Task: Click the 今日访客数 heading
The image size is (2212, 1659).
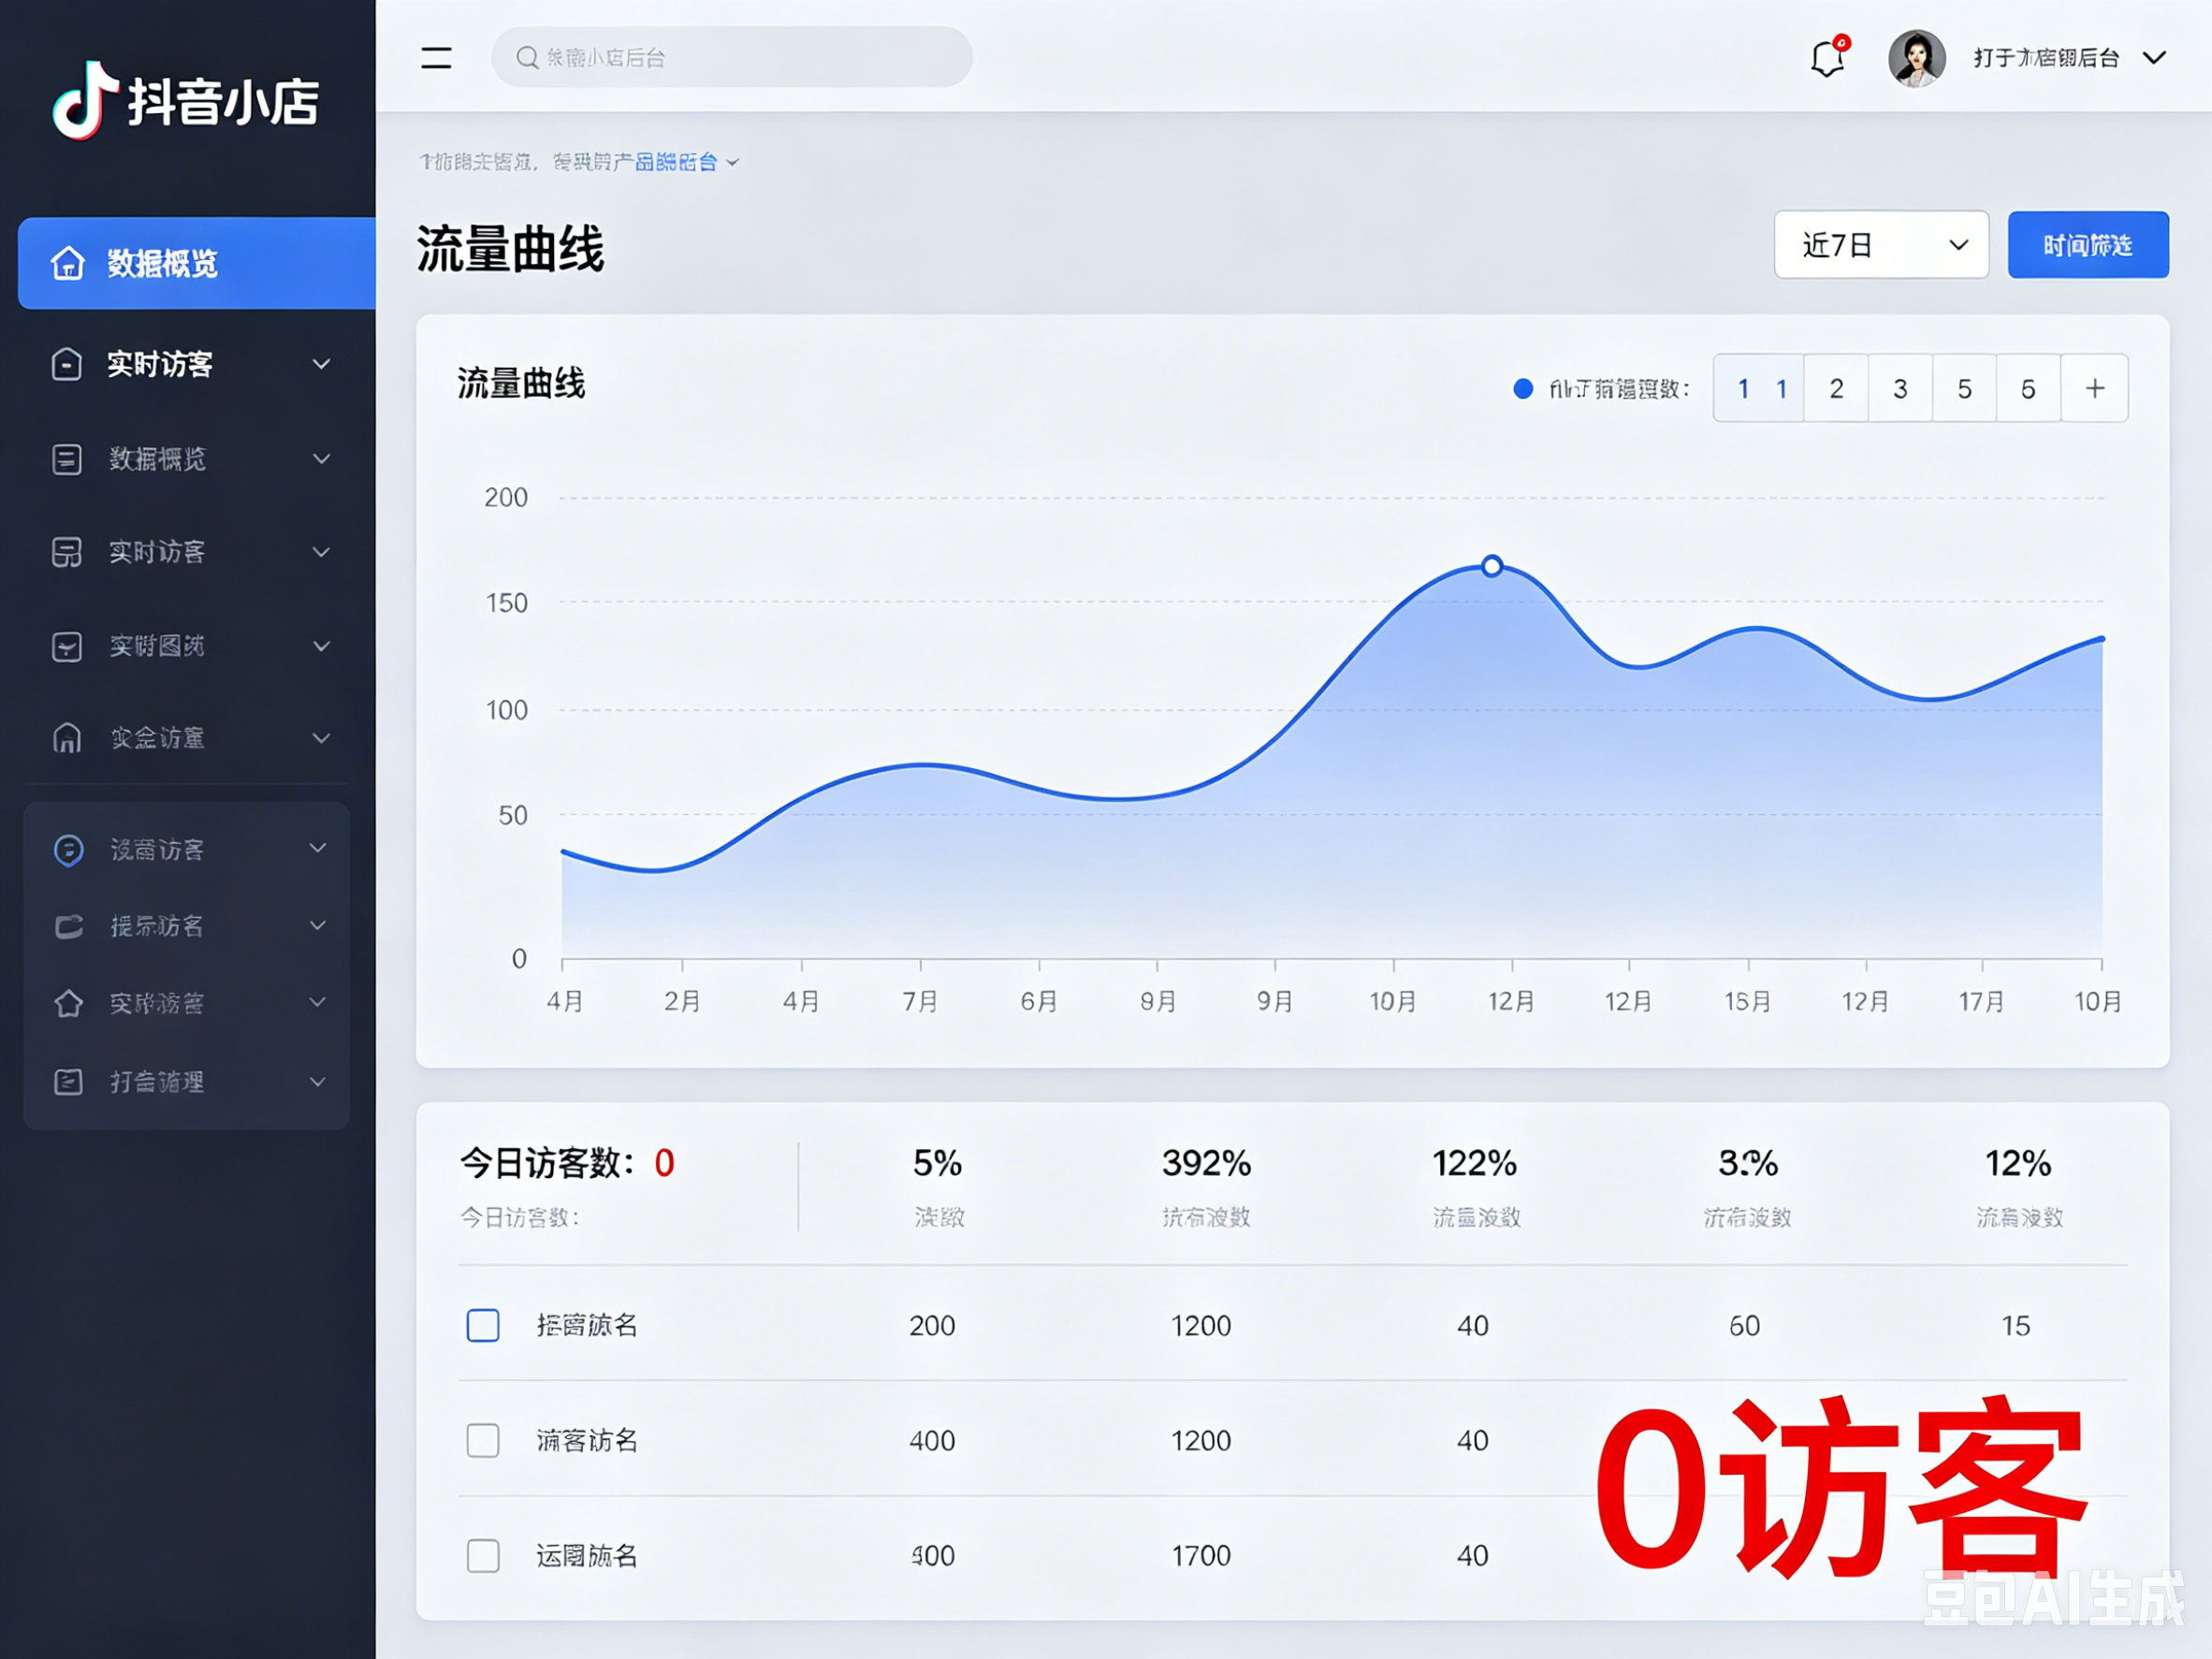Action: [x=547, y=1163]
